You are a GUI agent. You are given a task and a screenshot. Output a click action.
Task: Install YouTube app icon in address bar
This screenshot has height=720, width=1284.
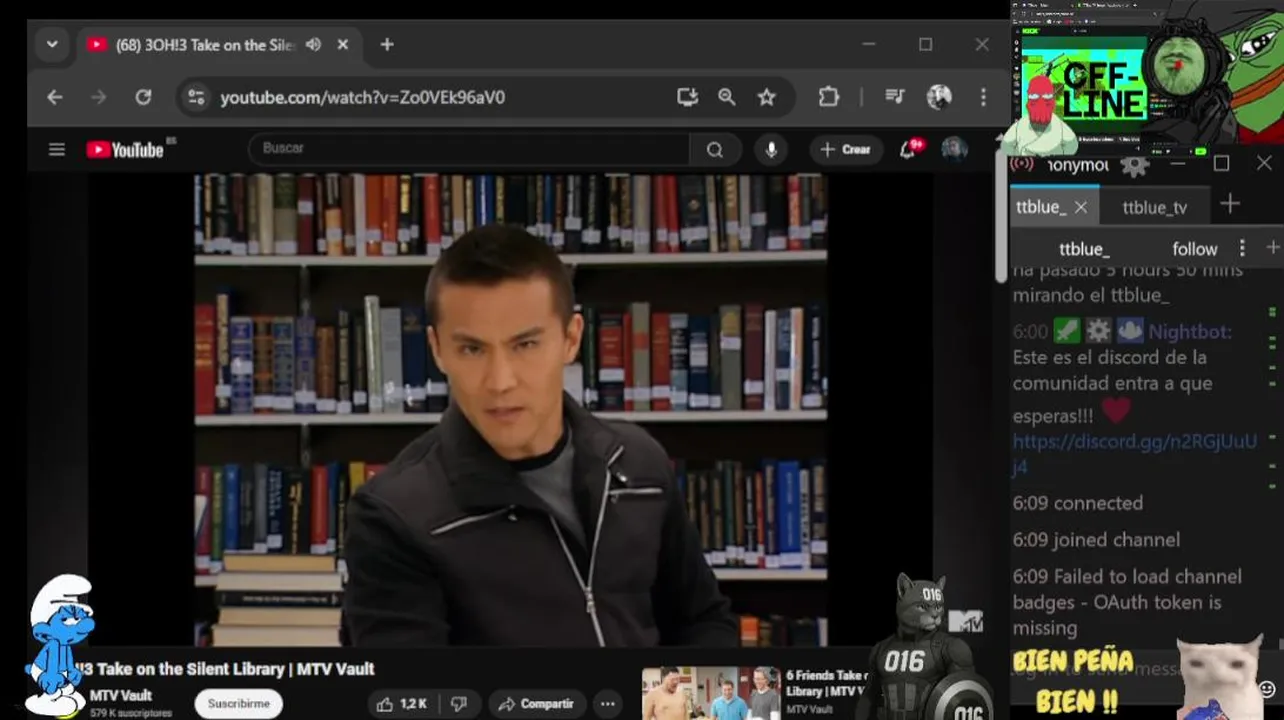[x=687, y=97]
